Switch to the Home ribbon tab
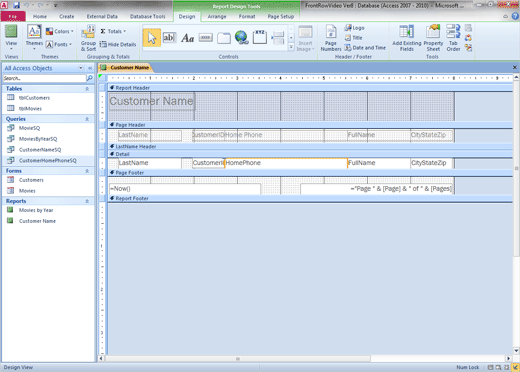Image resolution: width=520 pixels, height=372 pixels. click(40, 16)
